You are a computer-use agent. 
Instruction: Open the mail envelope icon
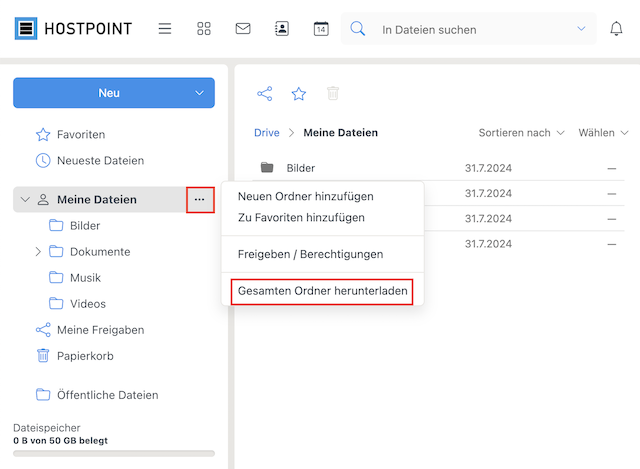point(243,29)
